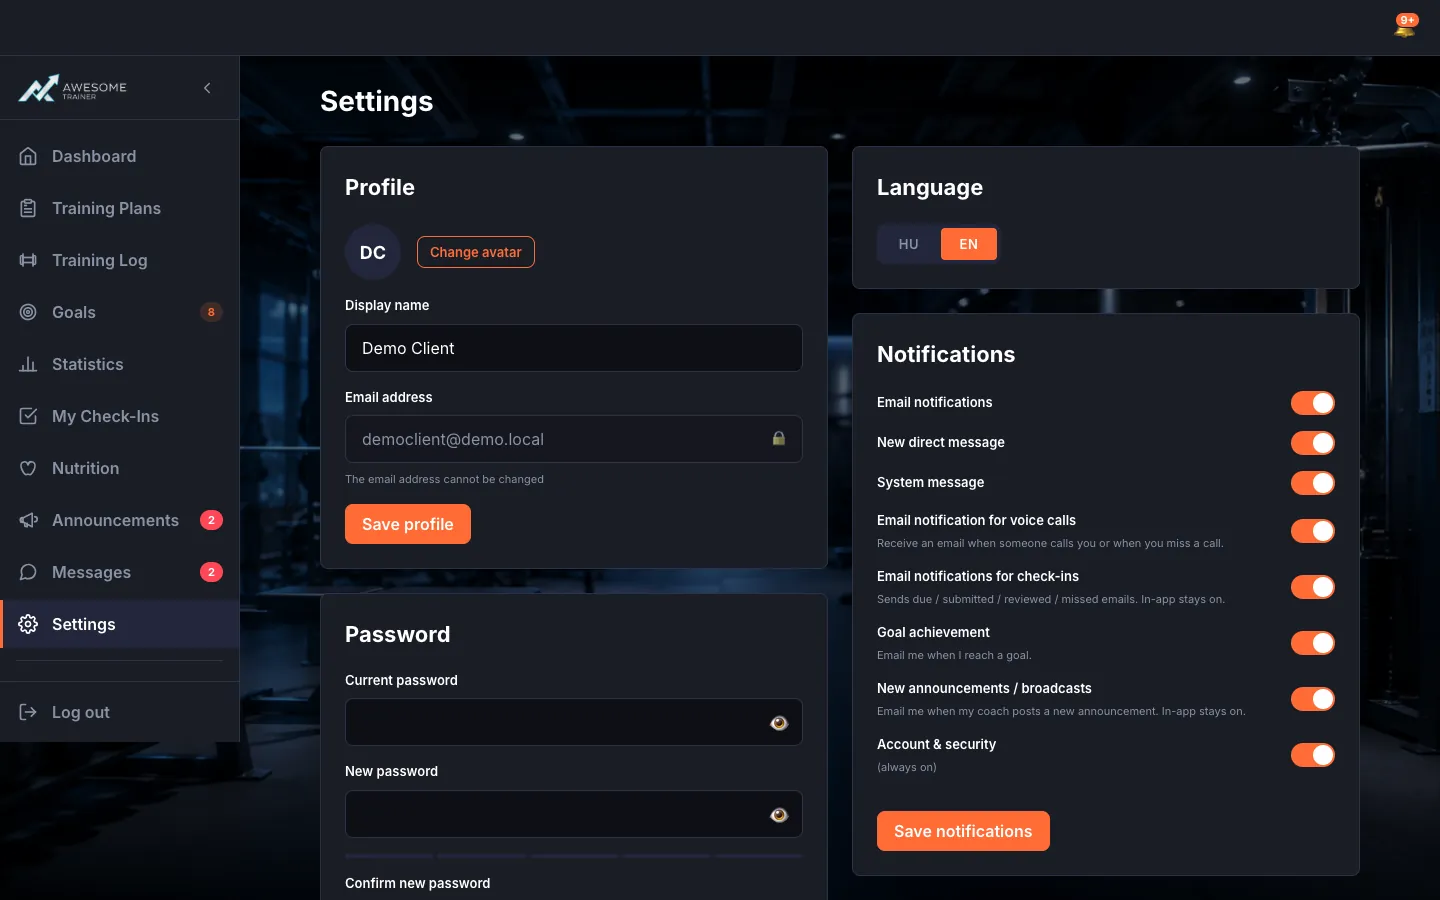The image size is (1440, 900).
Task: Open Statistics page
Action: (120, 364)
